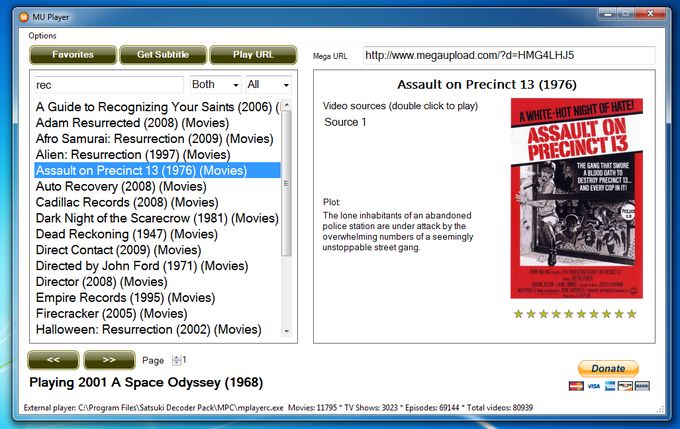Screen dimensions: 680x429
Task: Select 'A Guide to Recognizing Your Saints (2006)'
Action: [158, 107]
